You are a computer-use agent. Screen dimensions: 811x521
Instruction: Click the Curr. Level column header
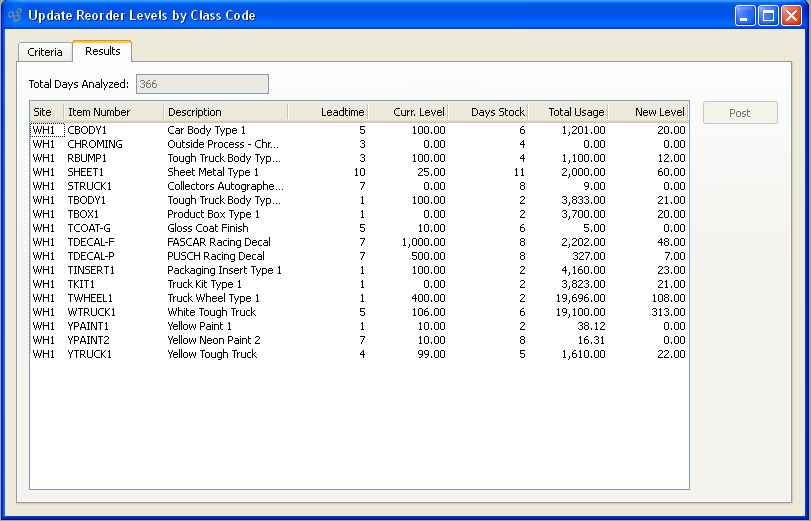408,112
